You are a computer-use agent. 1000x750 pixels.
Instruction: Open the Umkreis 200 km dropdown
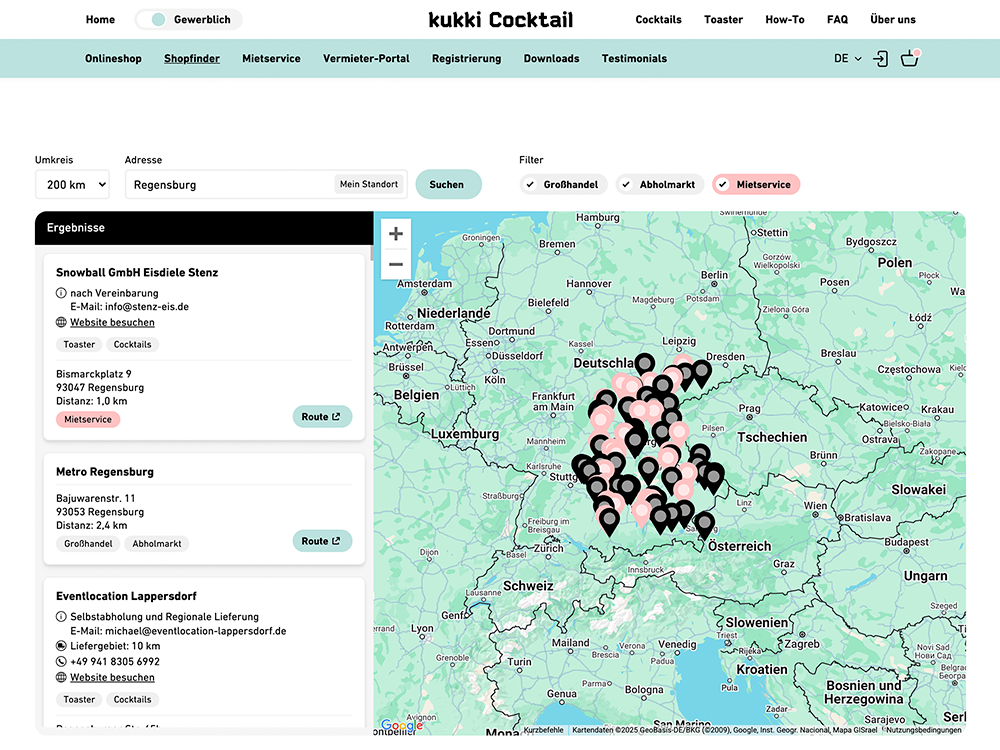[x=72, y=185]
